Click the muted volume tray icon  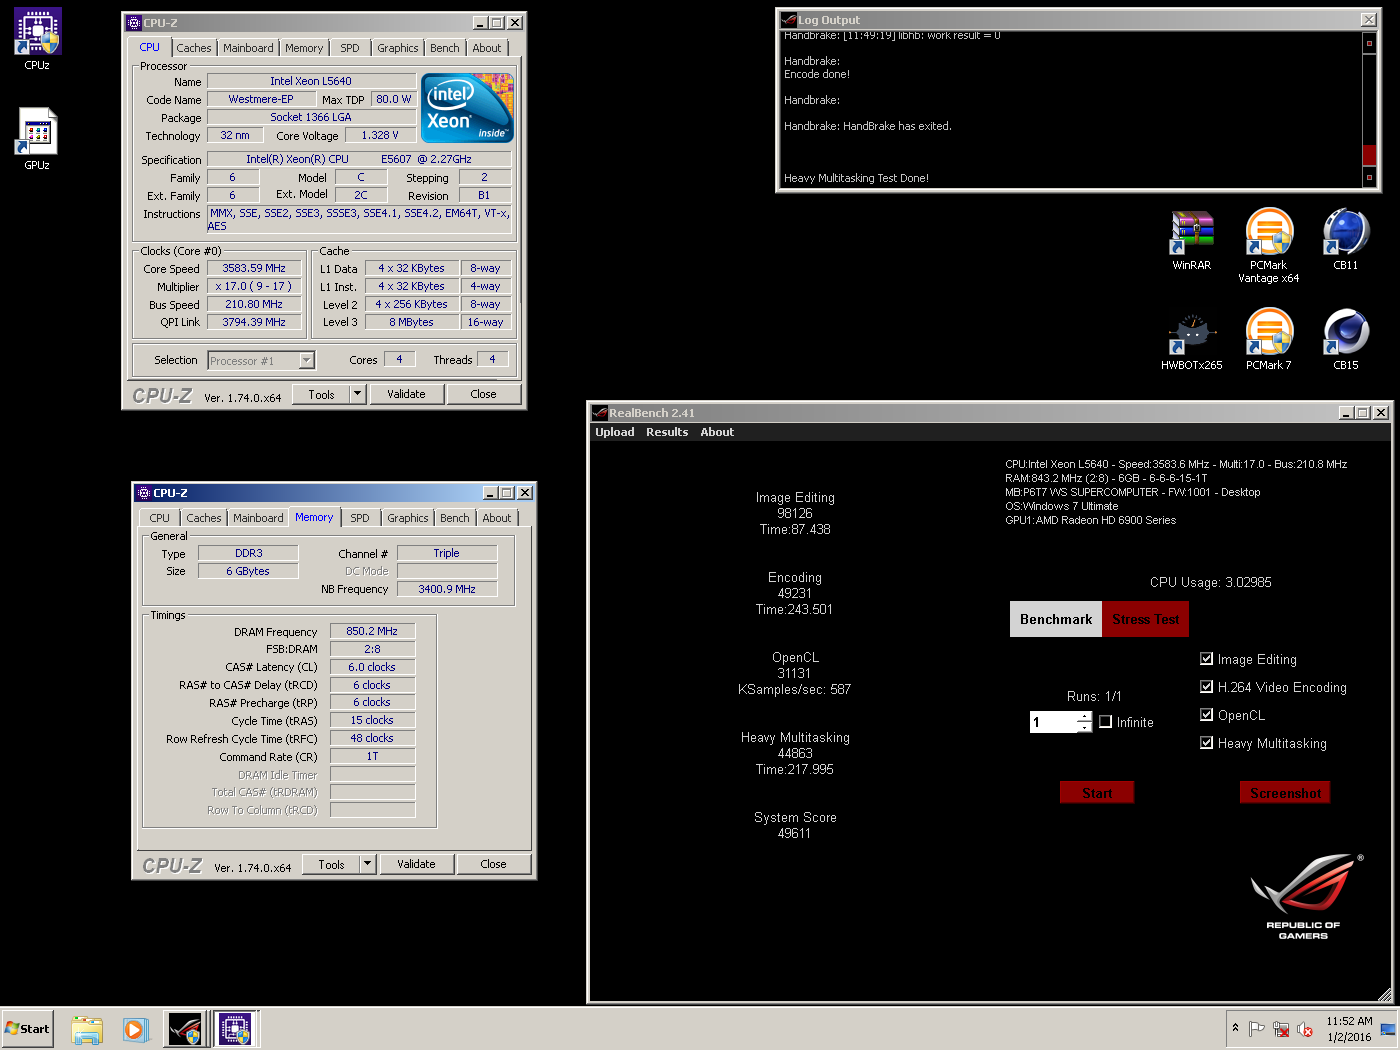tap(1305, 1029)
